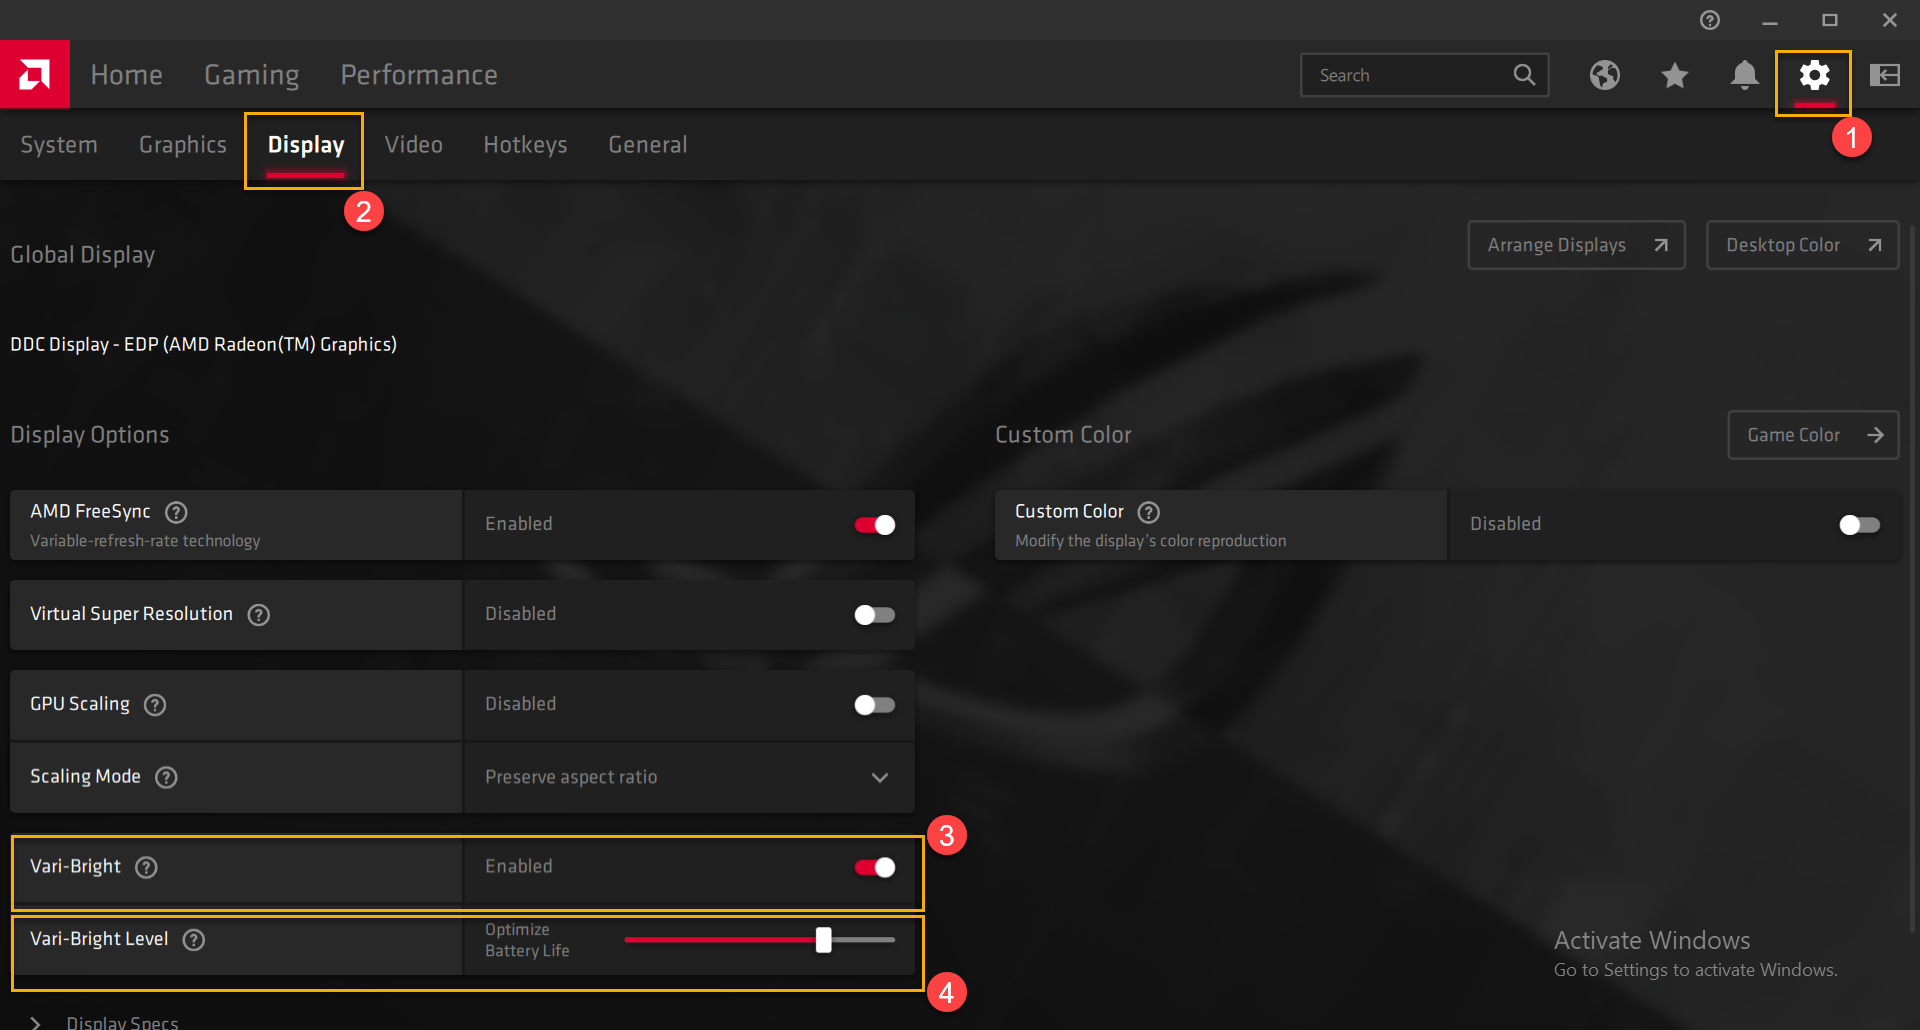Image resolution: width=1920 pixels, height=1030 pixels.
Task: Show help for Vari-Bright
Action: coord(146,867)
